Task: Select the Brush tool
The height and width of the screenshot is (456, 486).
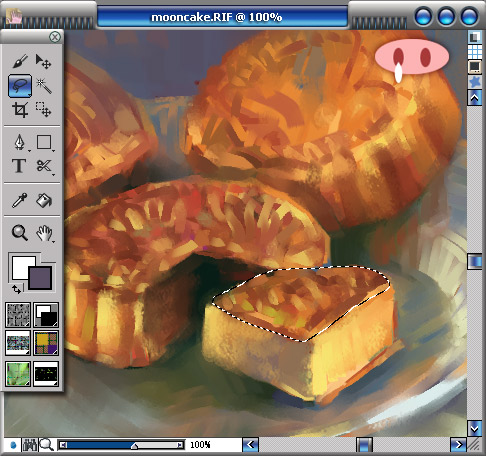Action: point(20,61)
